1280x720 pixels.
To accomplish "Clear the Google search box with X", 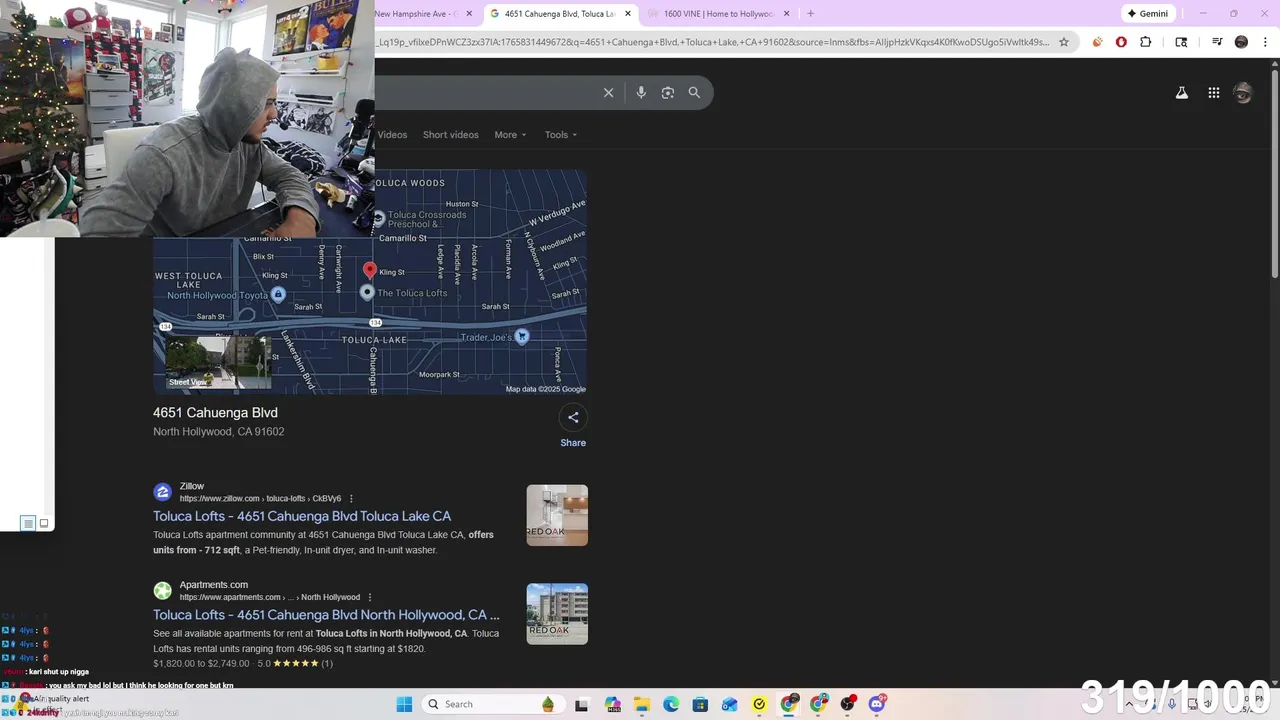I will coord(608,92).
